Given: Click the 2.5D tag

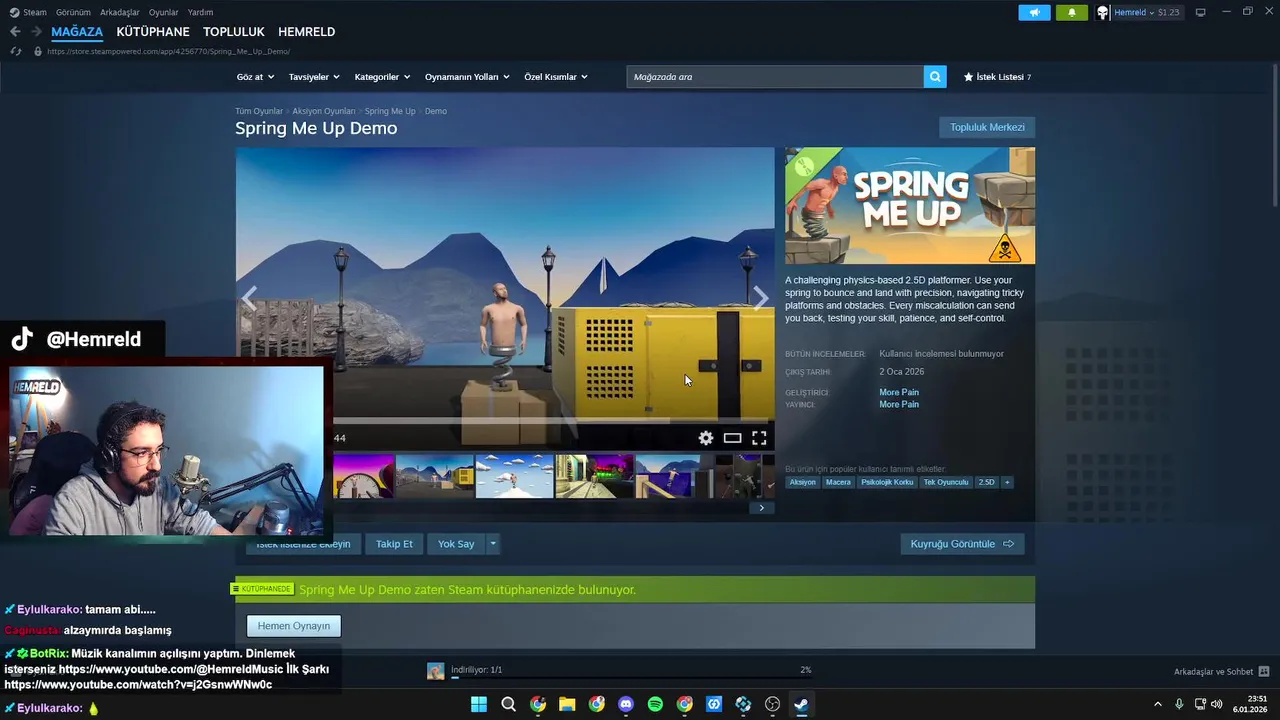Looking at the screenshot, I should tap(986, 482).
